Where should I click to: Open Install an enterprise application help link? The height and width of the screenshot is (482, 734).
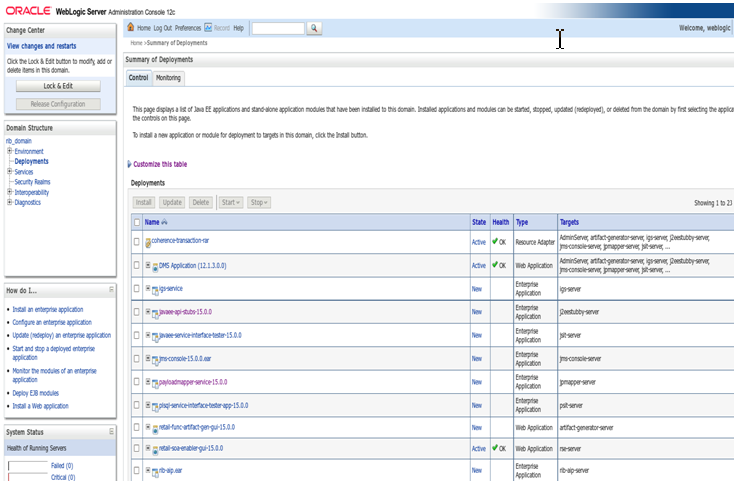48,309
